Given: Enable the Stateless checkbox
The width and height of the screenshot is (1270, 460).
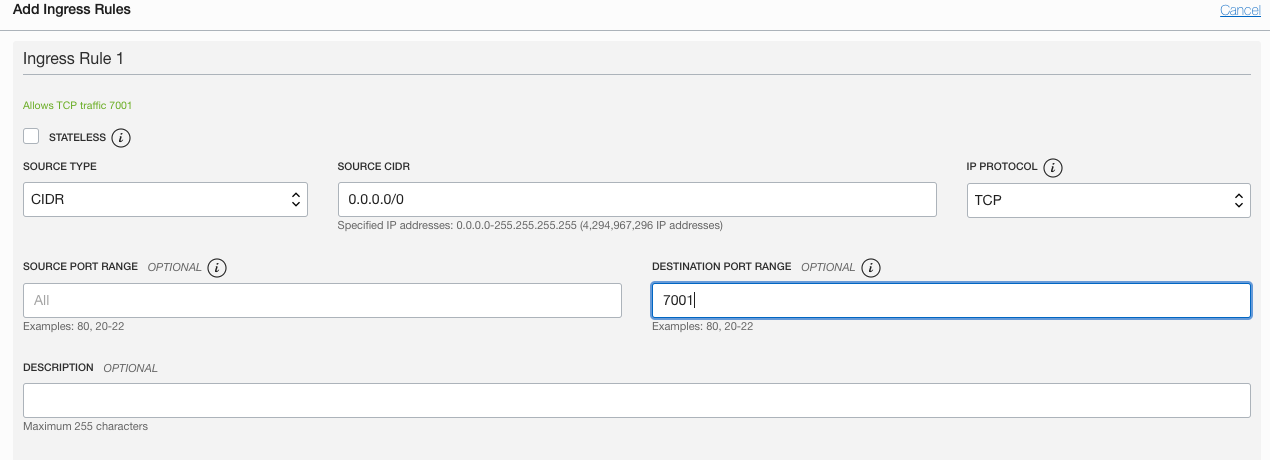Looking at the screenshot, I should coord(31,136).
